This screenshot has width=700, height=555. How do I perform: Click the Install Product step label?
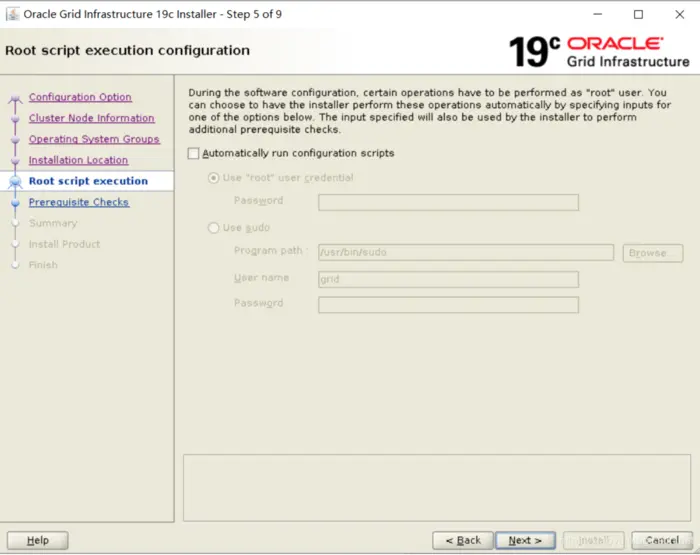(64, 244)
